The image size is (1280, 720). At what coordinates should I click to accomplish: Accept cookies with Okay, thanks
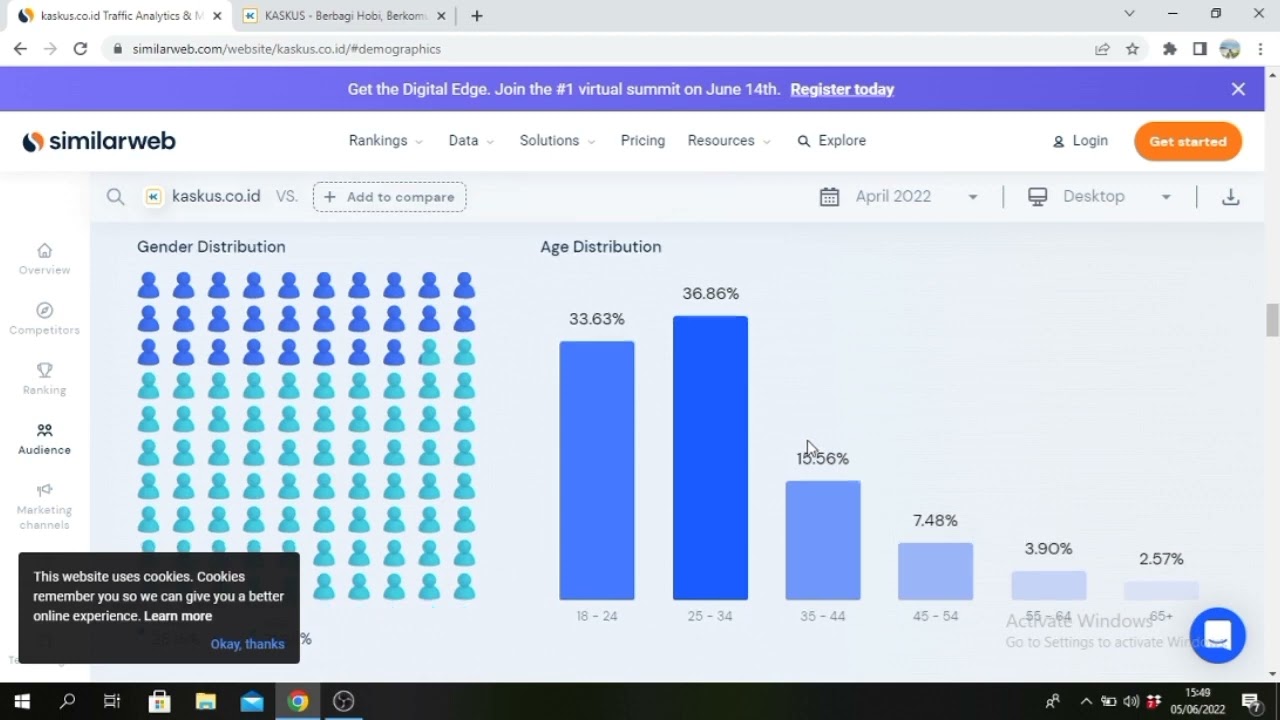coord(247,644)
